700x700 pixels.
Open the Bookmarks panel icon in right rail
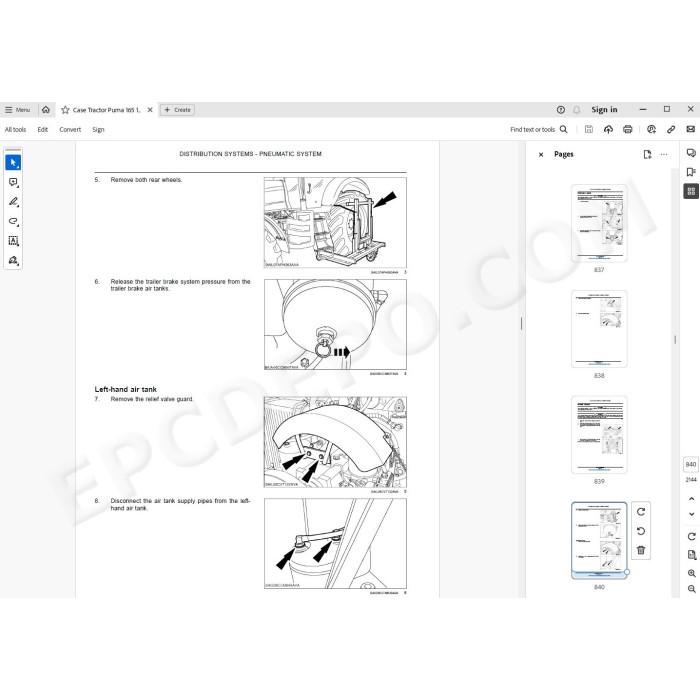pos(691,172)
